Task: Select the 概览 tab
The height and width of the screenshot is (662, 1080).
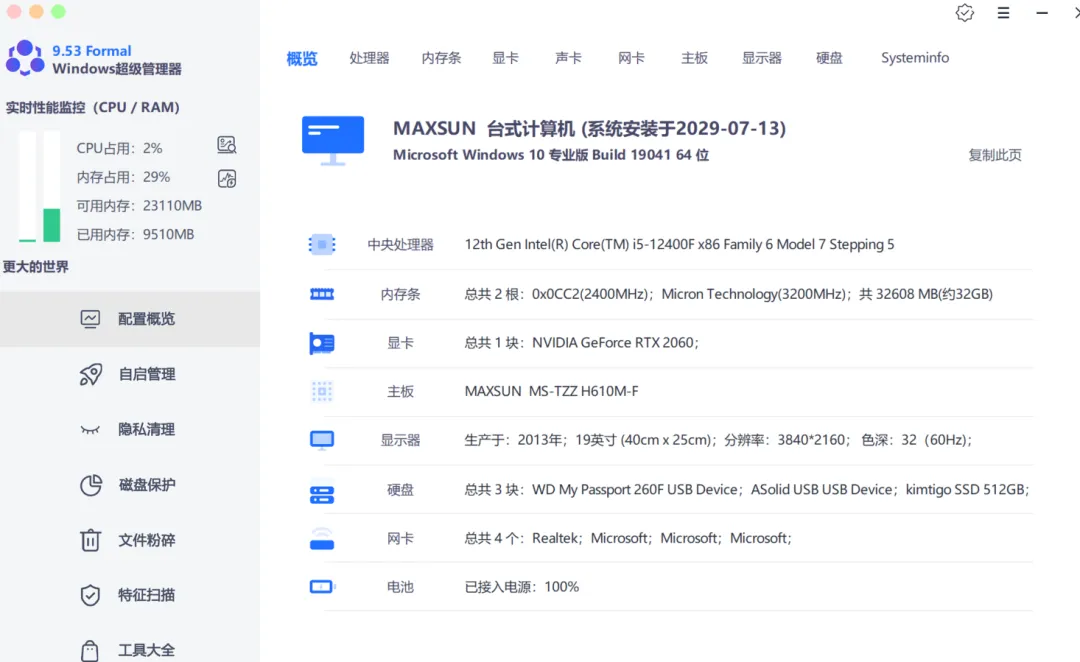Action: [x=302, y=59]
